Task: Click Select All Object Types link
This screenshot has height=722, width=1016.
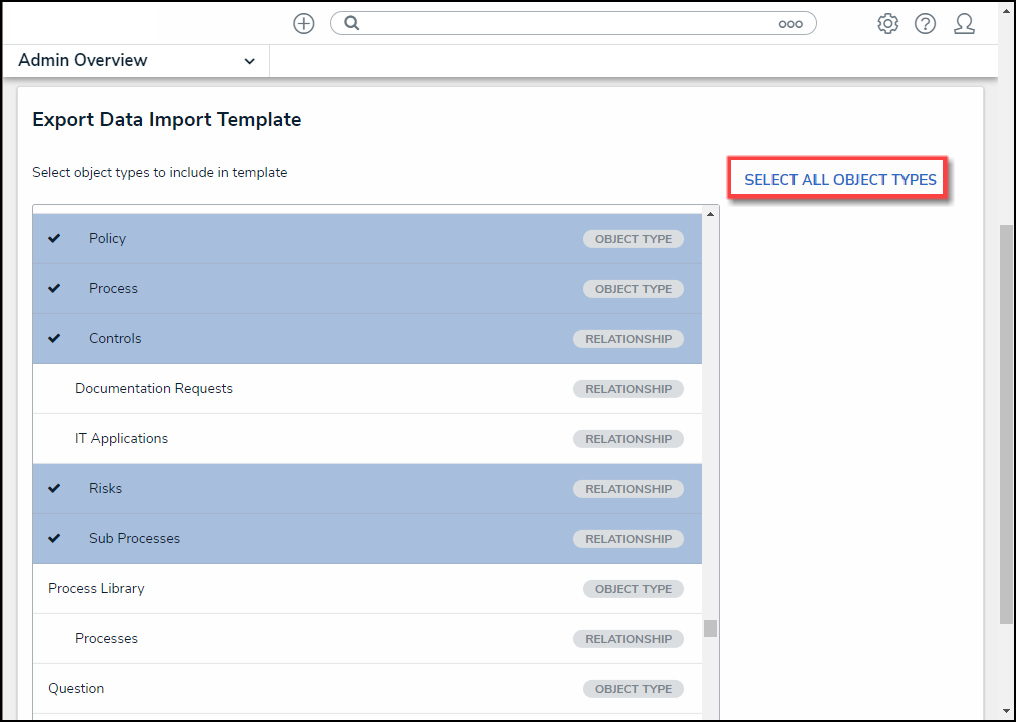Action: click(x=840, y=180)
